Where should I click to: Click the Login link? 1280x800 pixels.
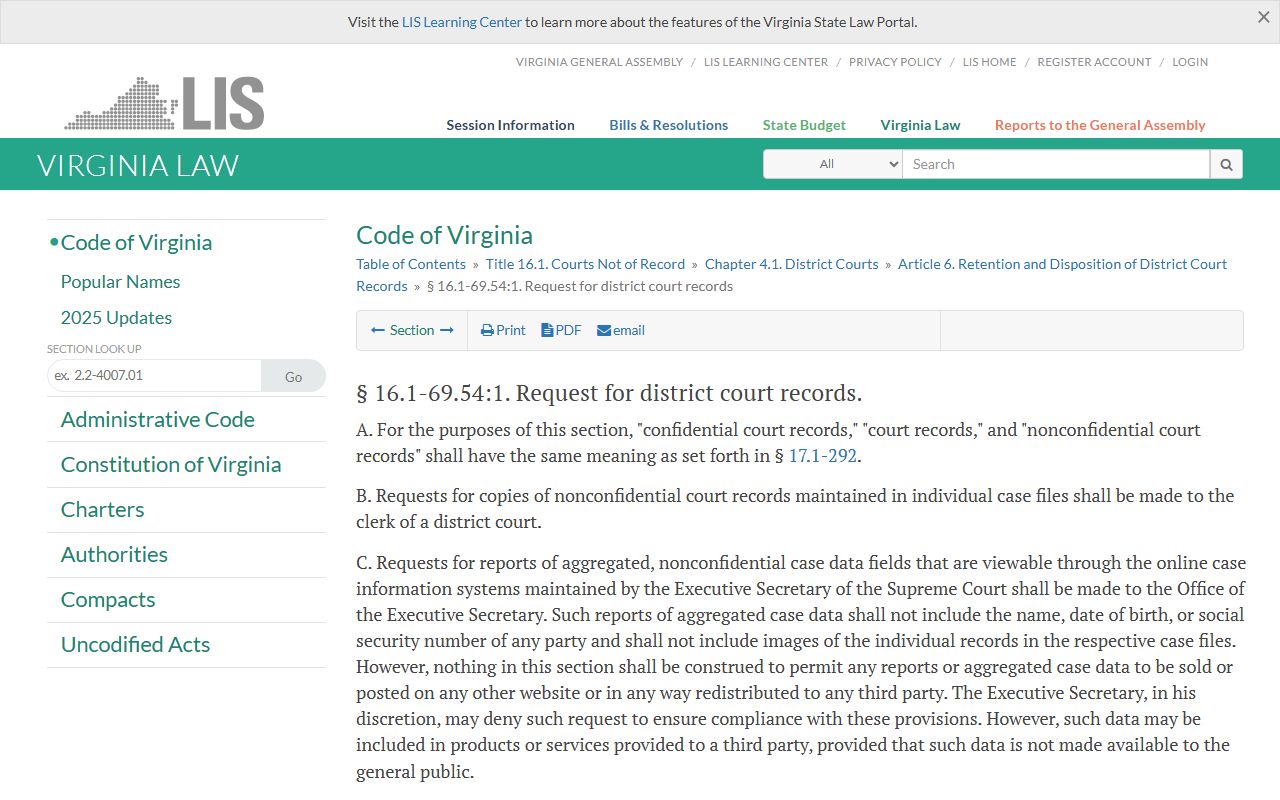coord(1190,62)
